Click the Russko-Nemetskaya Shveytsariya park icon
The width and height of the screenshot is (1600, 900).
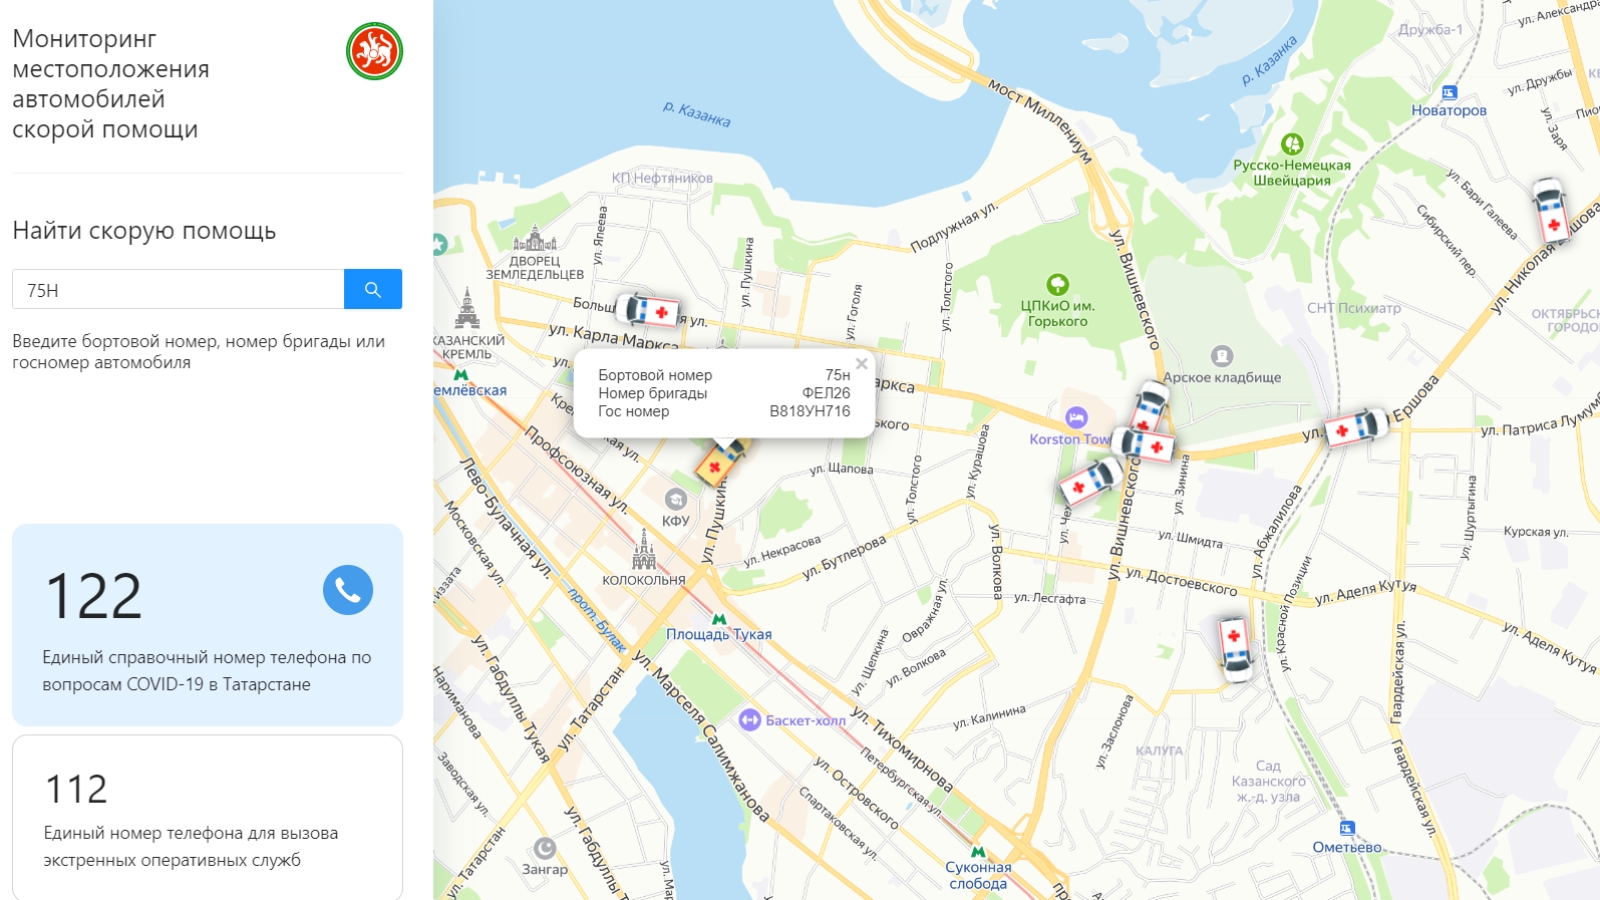click(1292, 144)
